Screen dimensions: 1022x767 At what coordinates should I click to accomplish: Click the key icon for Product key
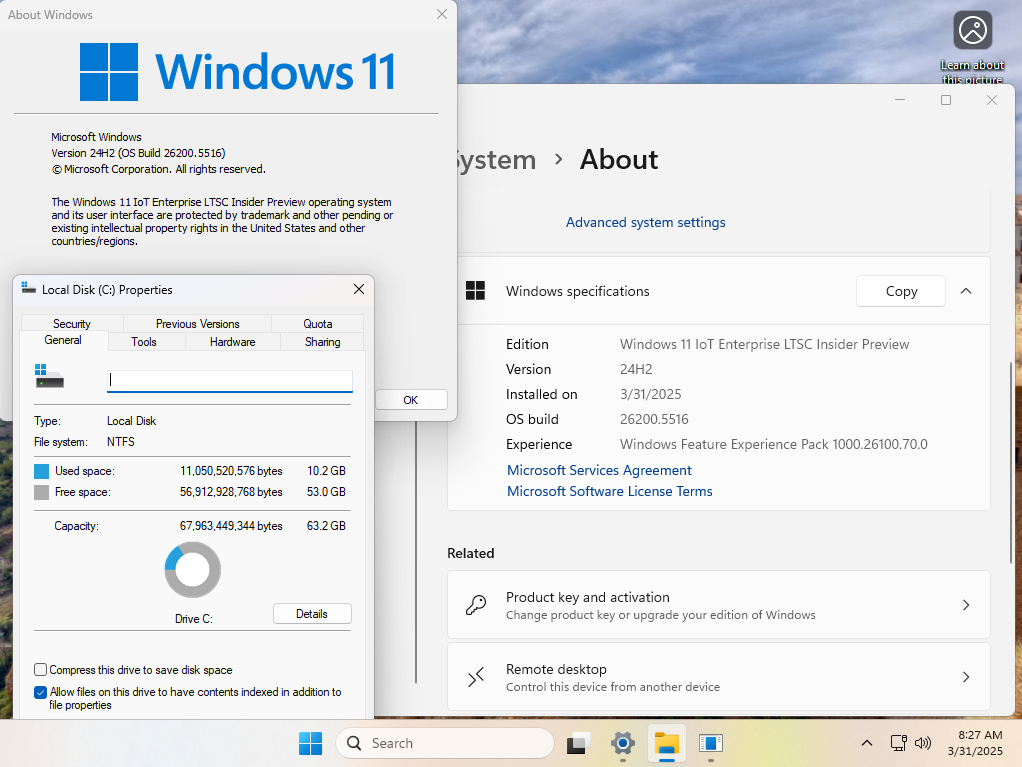pos(476,605)
